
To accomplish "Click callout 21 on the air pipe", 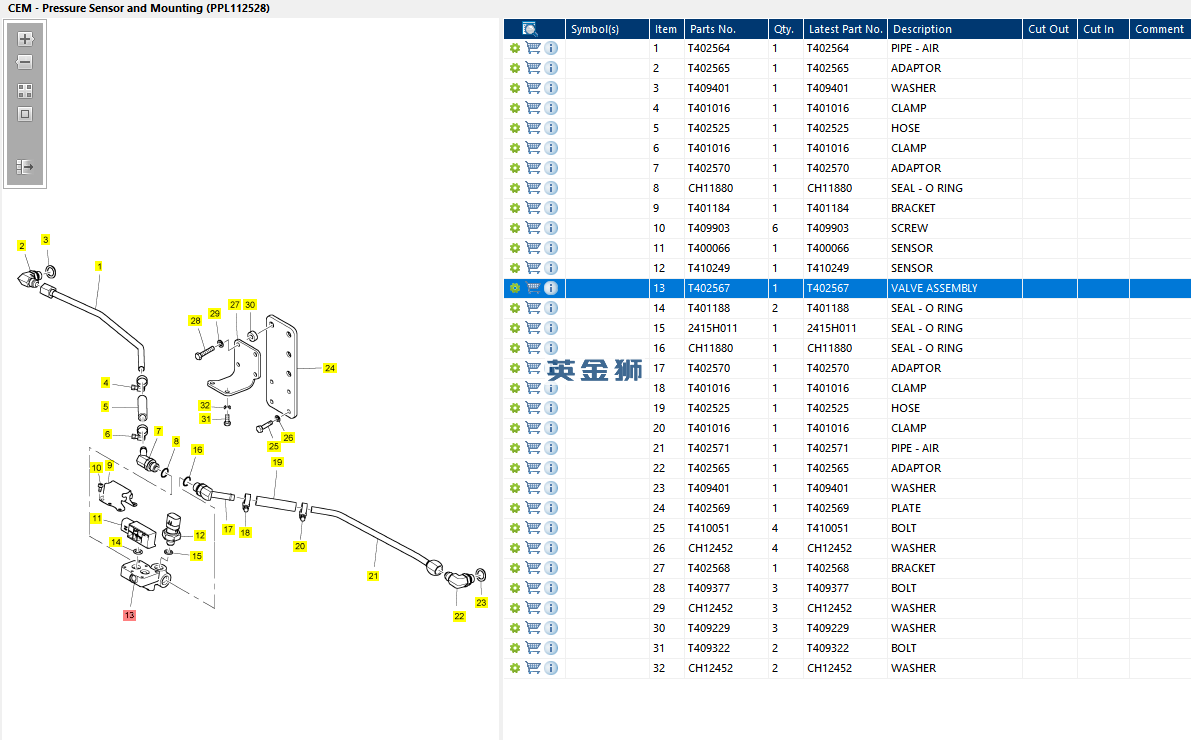I will click(x=373, y=576).
